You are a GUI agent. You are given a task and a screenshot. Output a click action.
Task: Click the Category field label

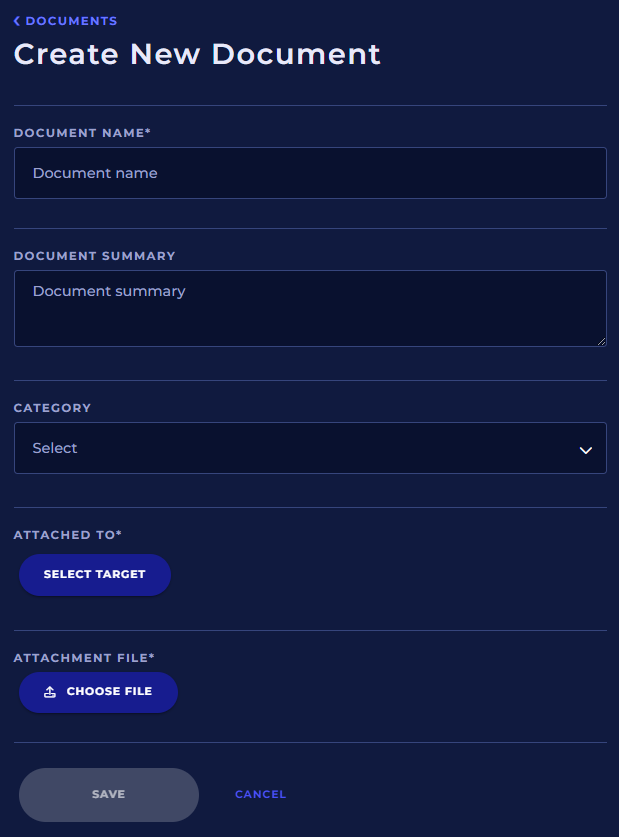tap(52, 408)
